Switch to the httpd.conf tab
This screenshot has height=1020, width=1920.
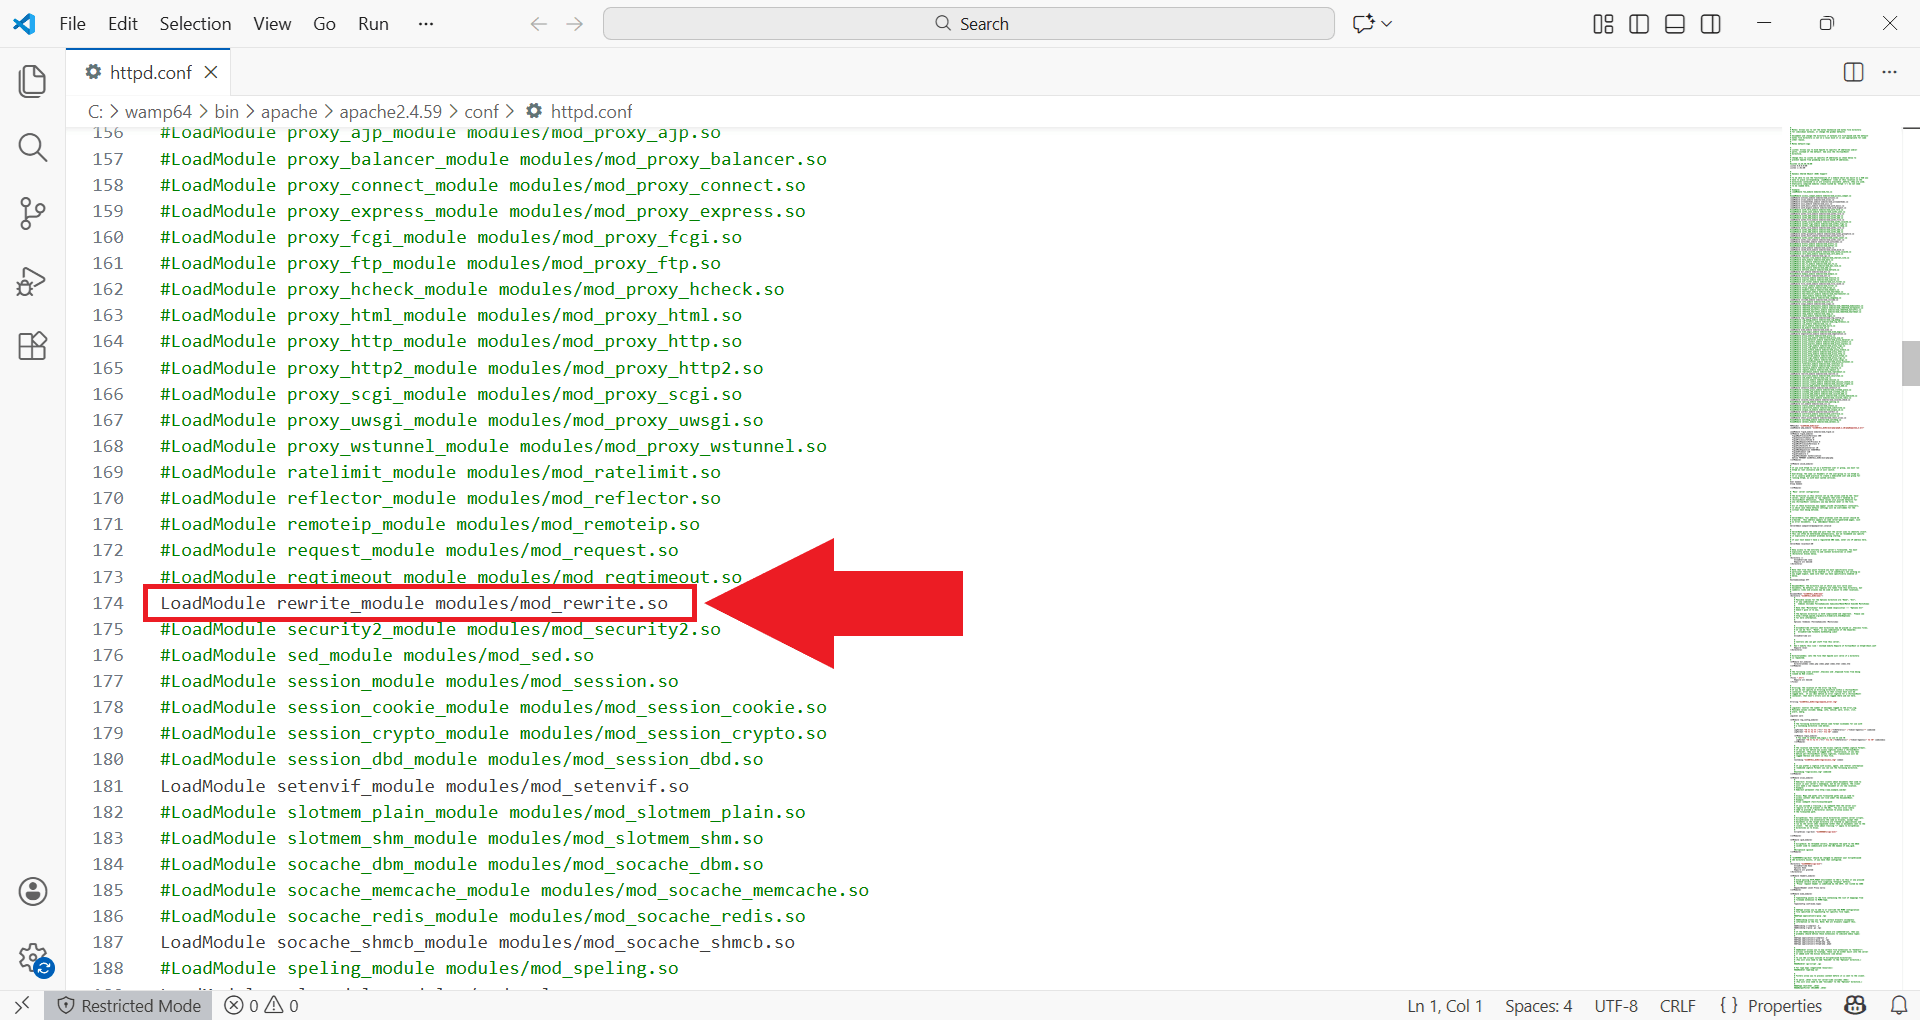pos(147,71)
